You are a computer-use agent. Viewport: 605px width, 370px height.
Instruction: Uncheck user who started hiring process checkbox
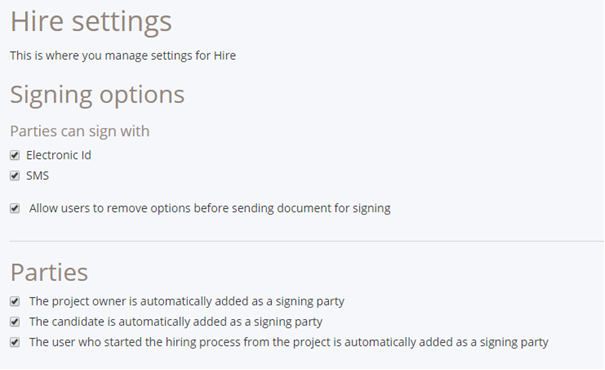tap(15, 342)
